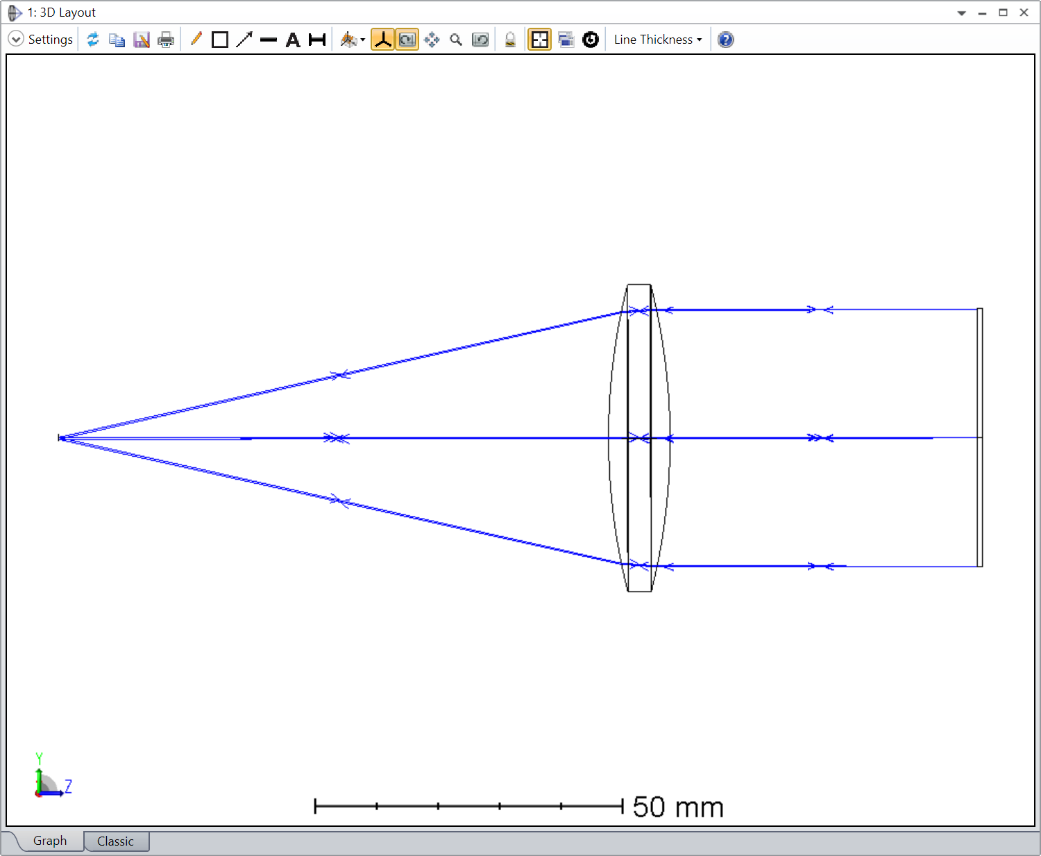Click the lock window icon
The width and height of the screenshot is (1041, 856).
click(x=510, y=40)
